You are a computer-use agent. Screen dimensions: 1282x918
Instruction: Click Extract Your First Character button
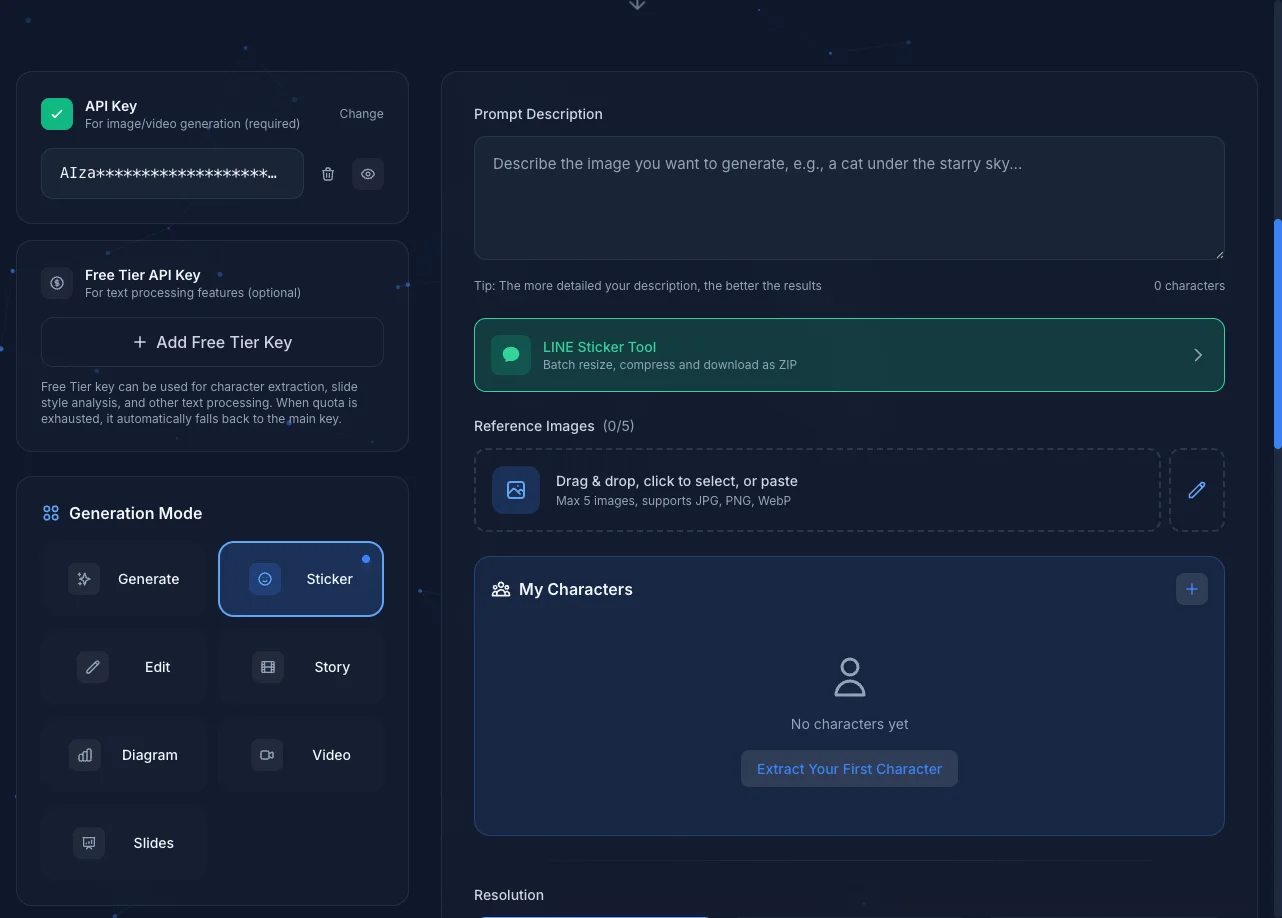tap(849, 769)
